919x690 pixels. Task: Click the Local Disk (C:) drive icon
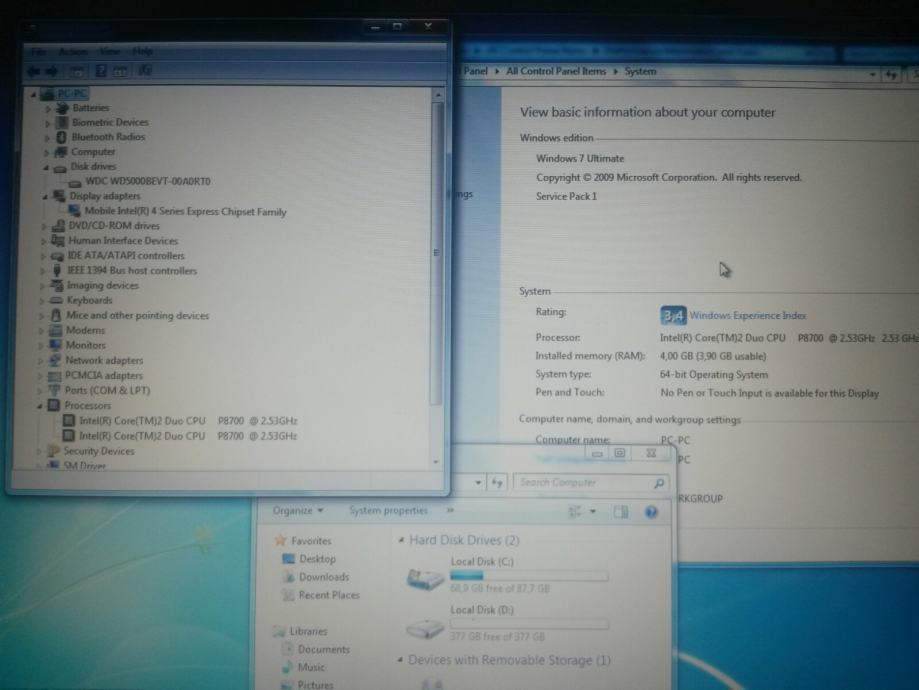[x=425, y=579]
